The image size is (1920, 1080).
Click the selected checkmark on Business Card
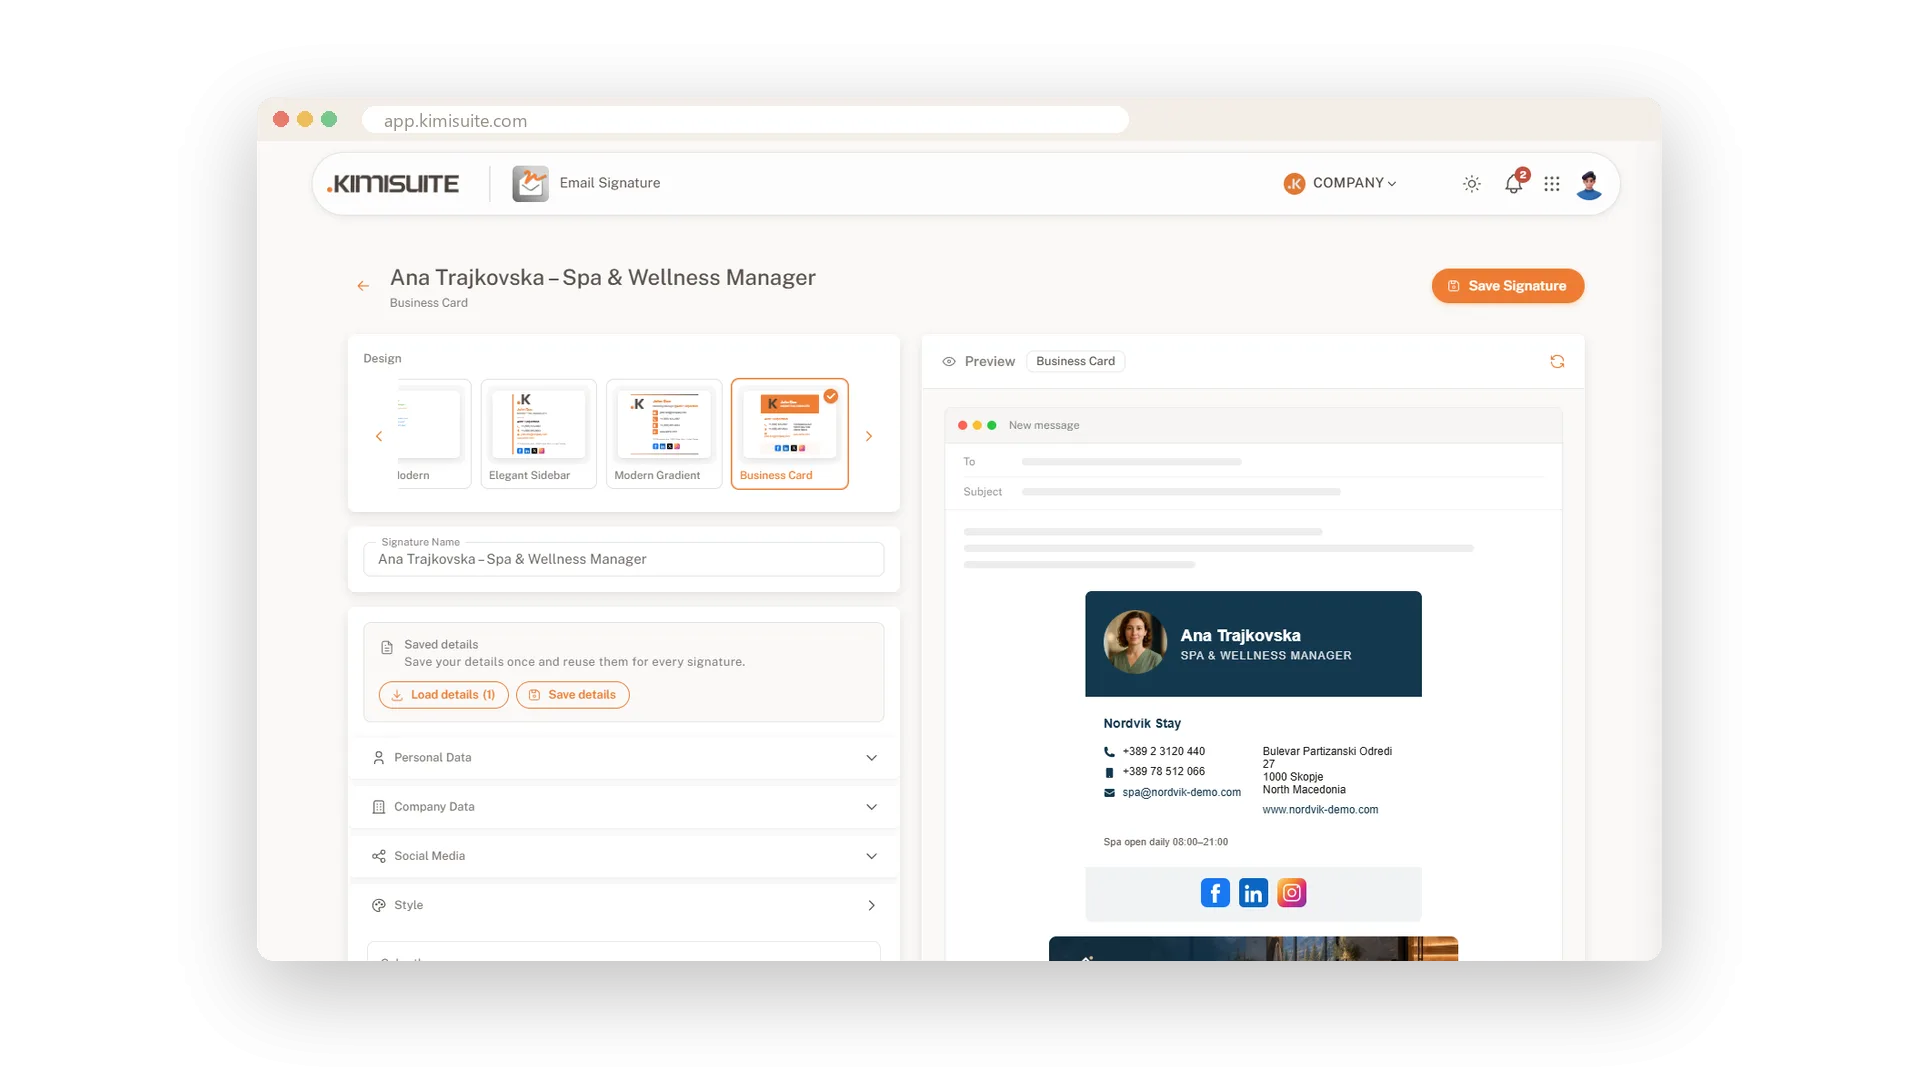pos(831,396)
